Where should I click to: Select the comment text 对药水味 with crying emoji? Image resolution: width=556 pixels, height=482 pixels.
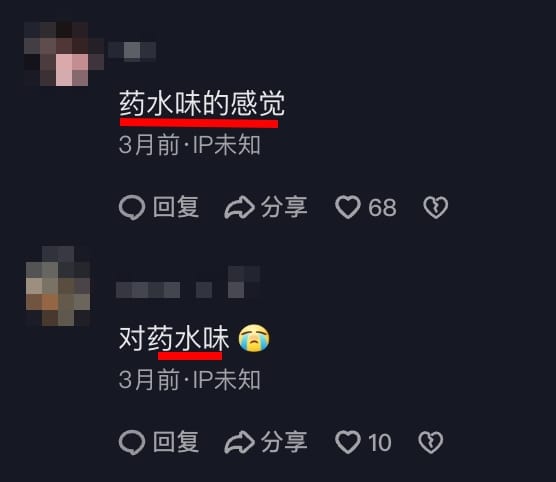pos(194,338)
